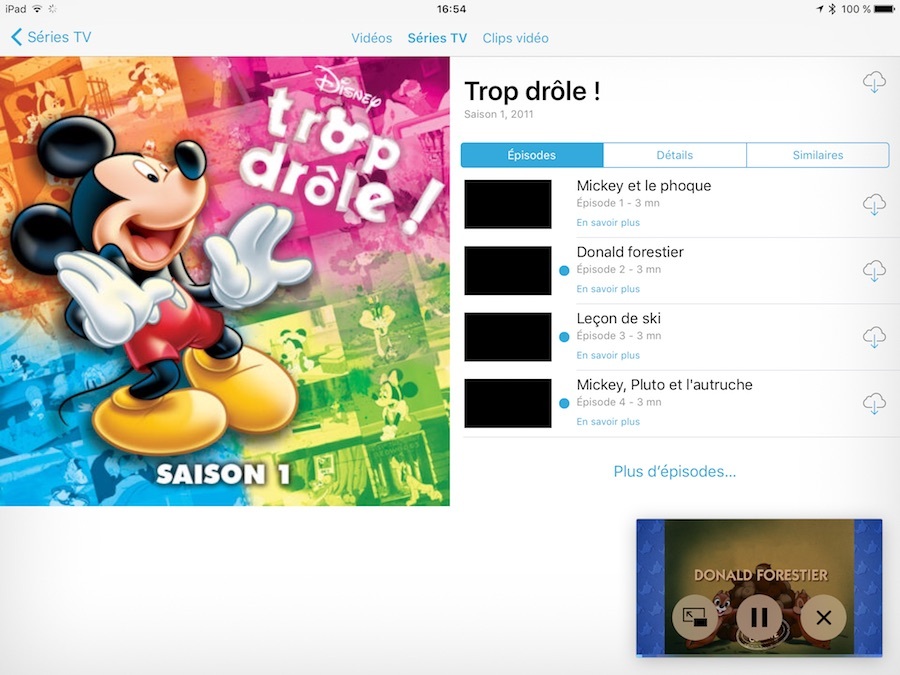Pause the picture-in-picture video
The width and height of the screenshot is (900, 675).
click(x=759, y=618)
